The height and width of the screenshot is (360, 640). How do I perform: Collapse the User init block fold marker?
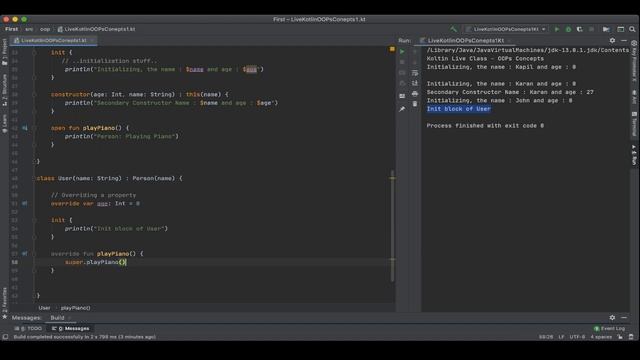coord(34,220)
